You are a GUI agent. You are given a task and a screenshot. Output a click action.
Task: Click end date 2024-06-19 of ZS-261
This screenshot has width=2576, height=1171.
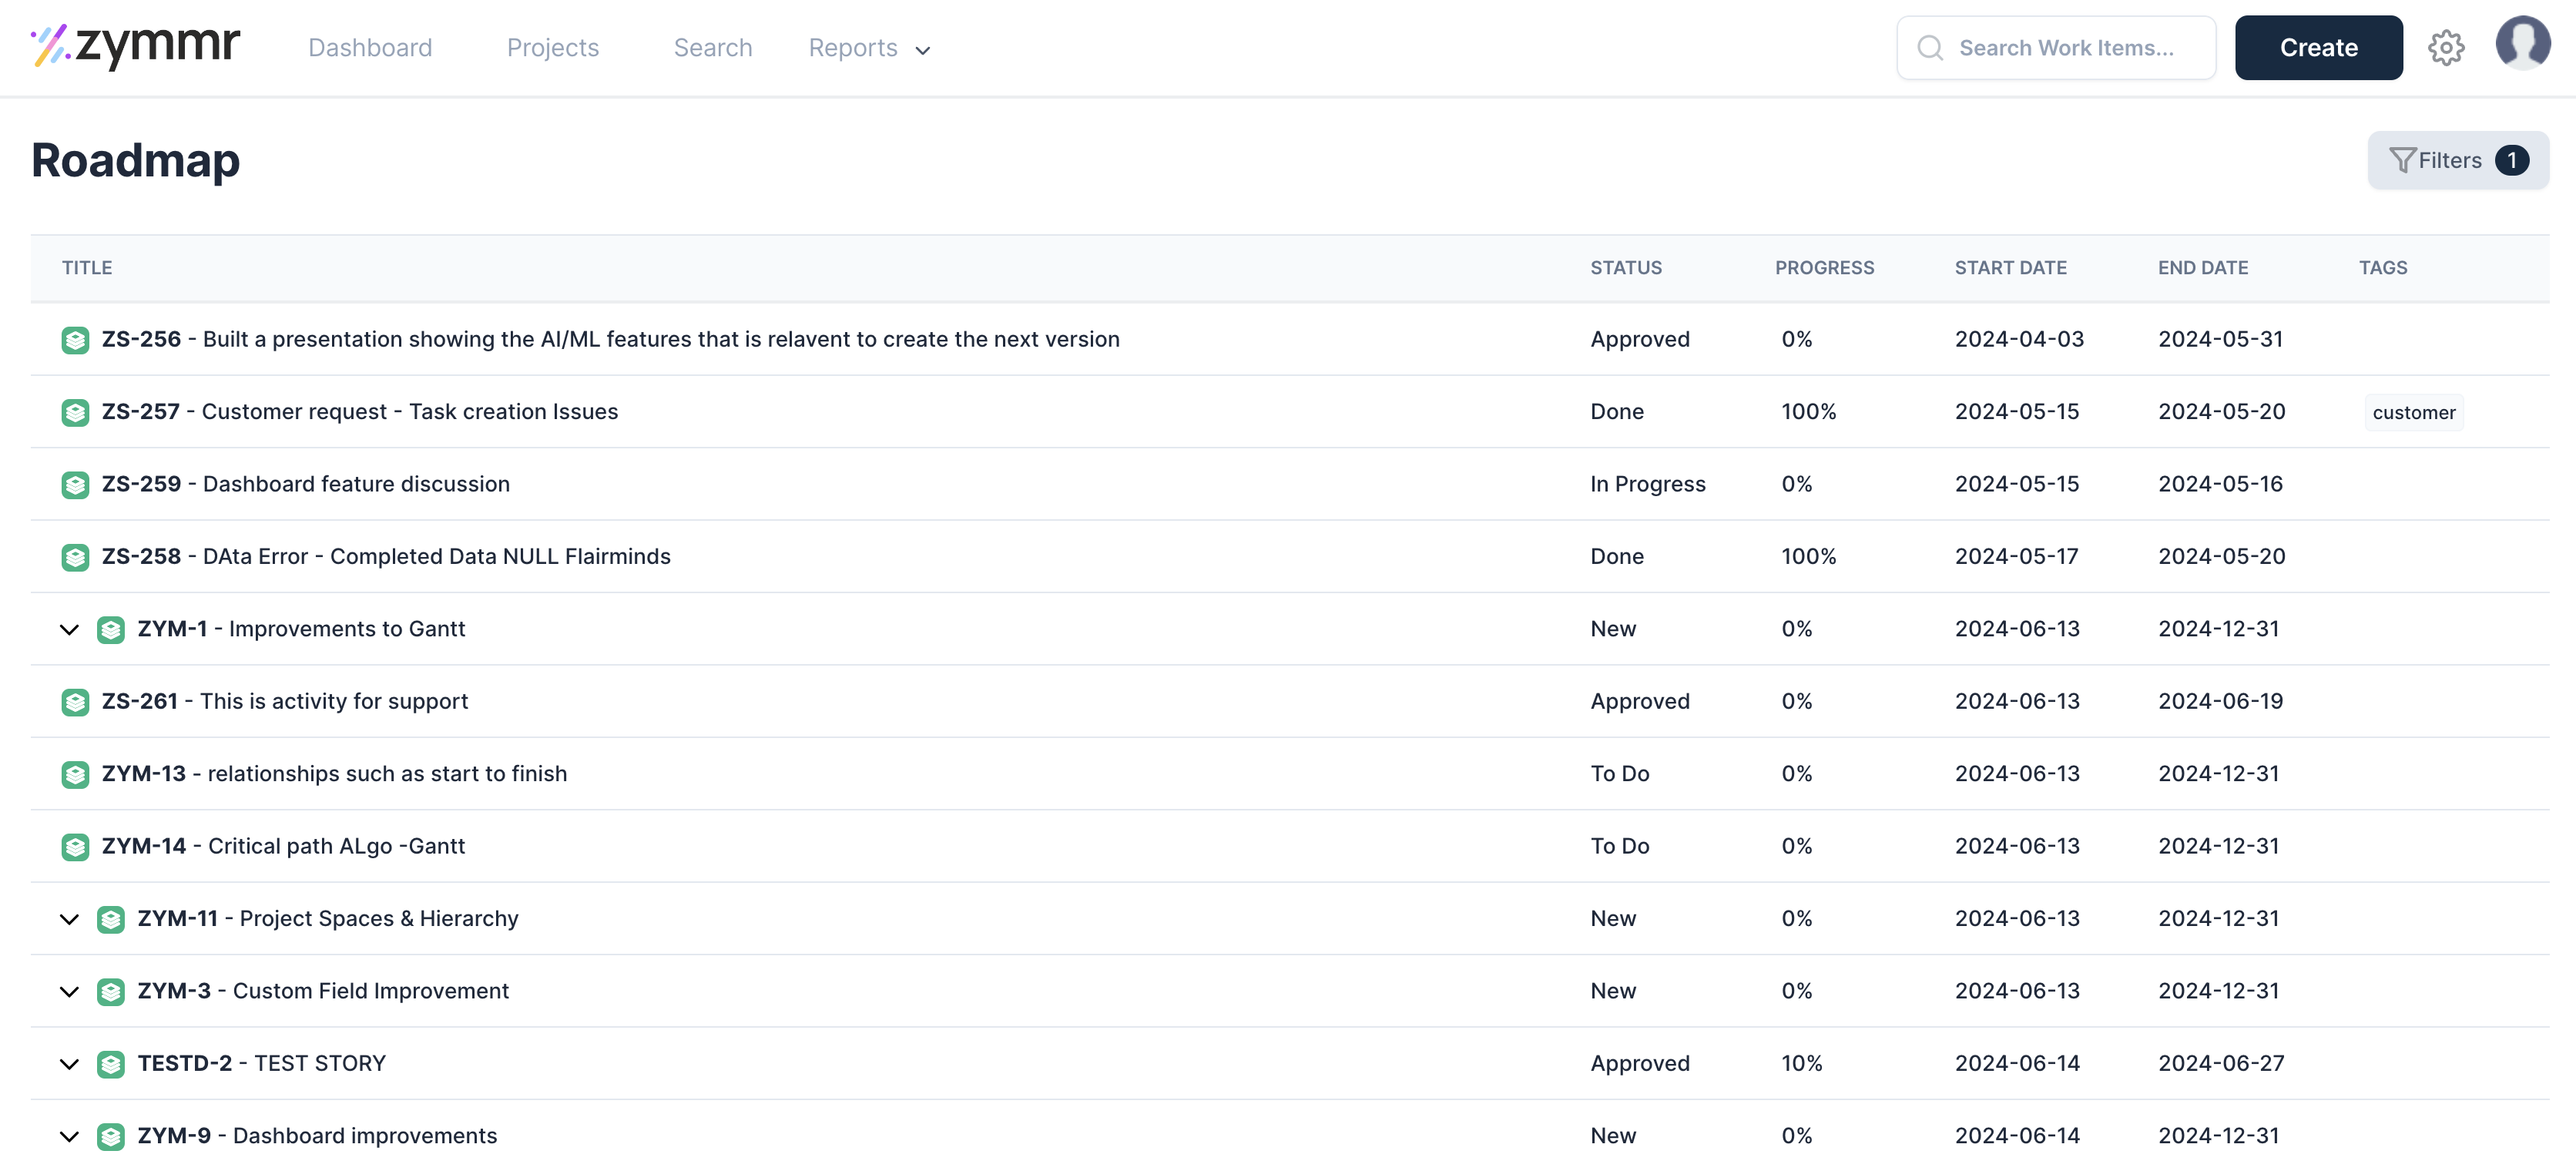(2220, 701)
